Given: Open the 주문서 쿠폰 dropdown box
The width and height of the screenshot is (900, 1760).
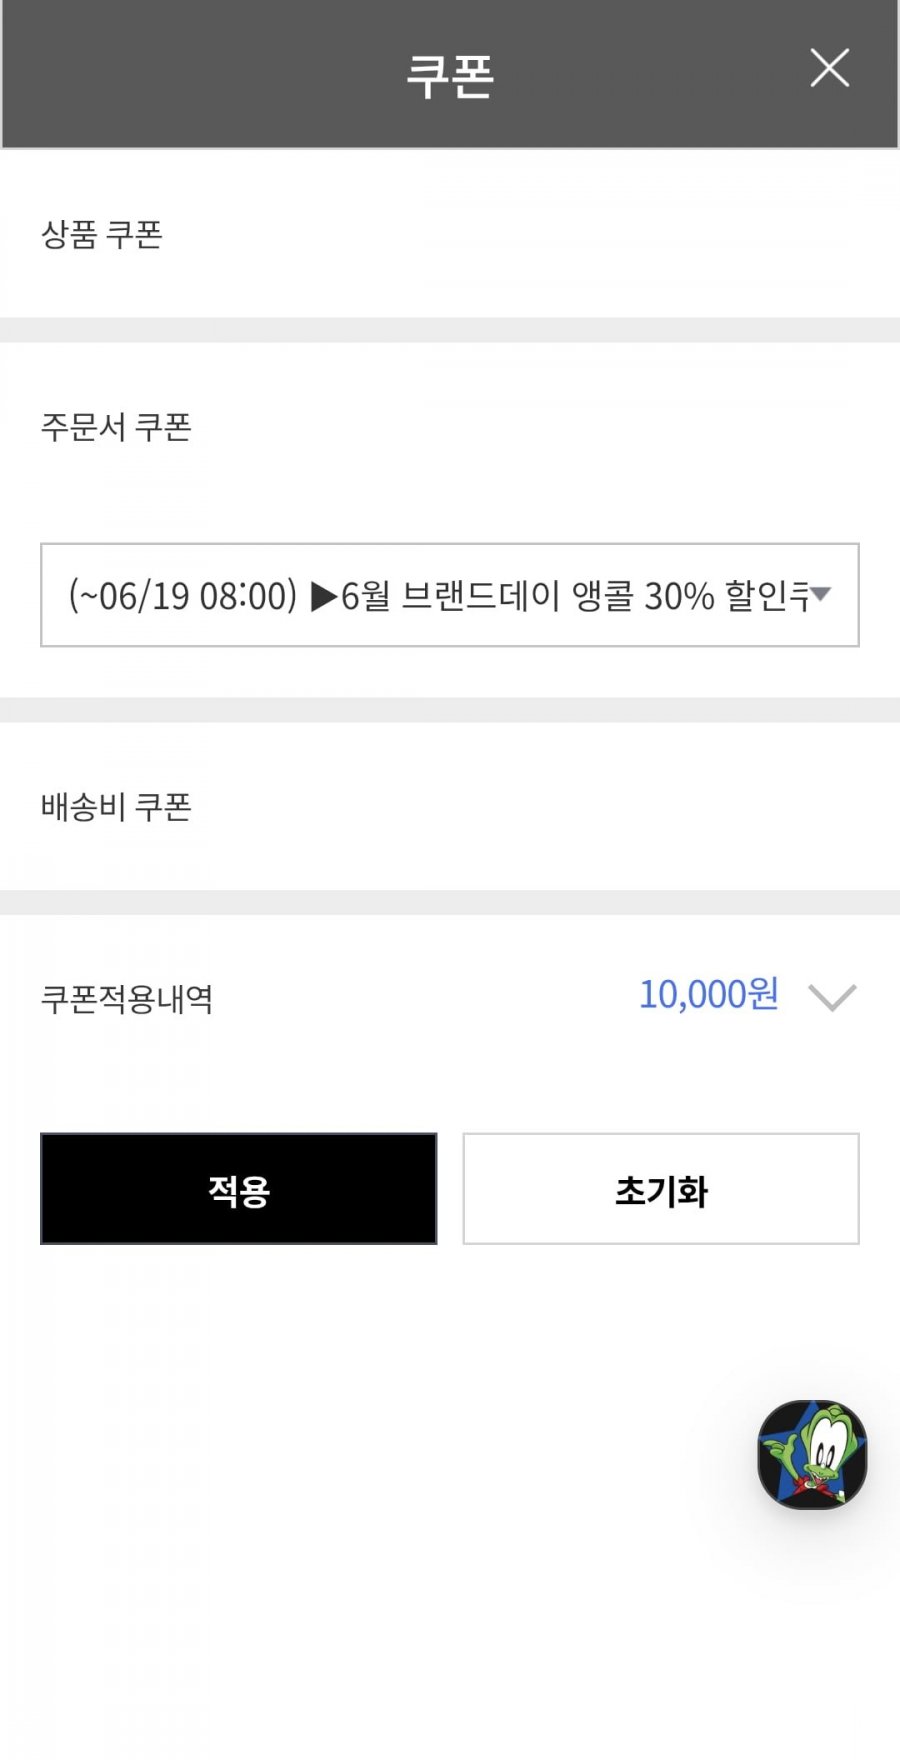Looking at the screenshot, I should 450,595.
